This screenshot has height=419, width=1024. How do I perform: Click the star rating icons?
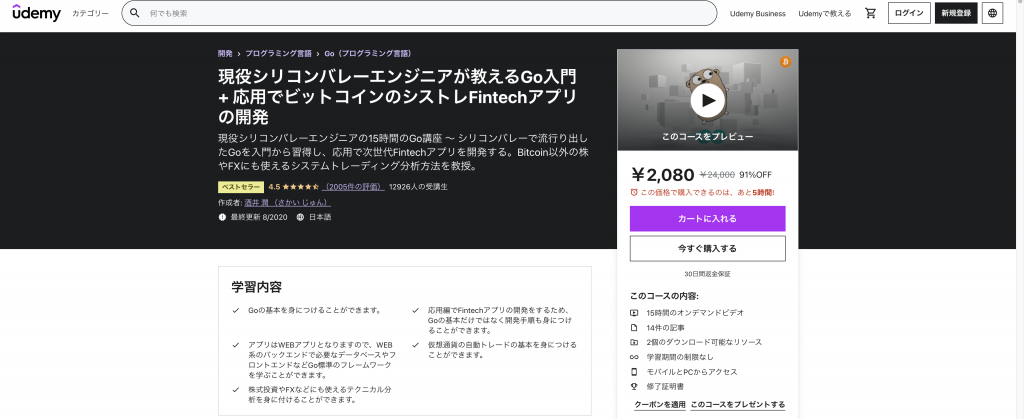300,187
